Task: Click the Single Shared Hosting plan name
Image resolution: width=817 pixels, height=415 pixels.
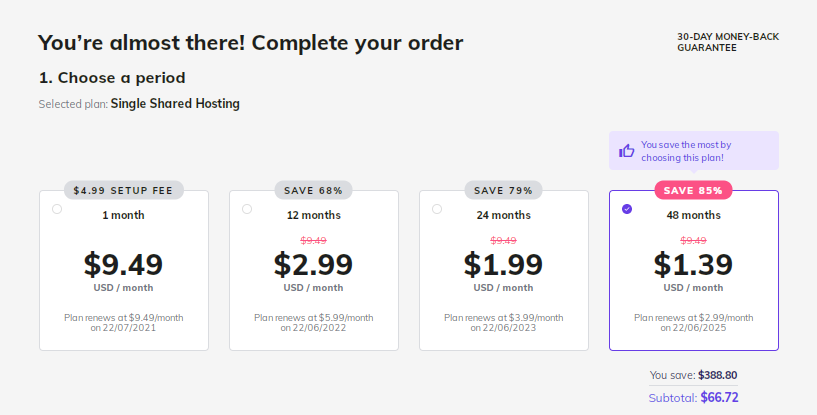Action: coord(175,103)
